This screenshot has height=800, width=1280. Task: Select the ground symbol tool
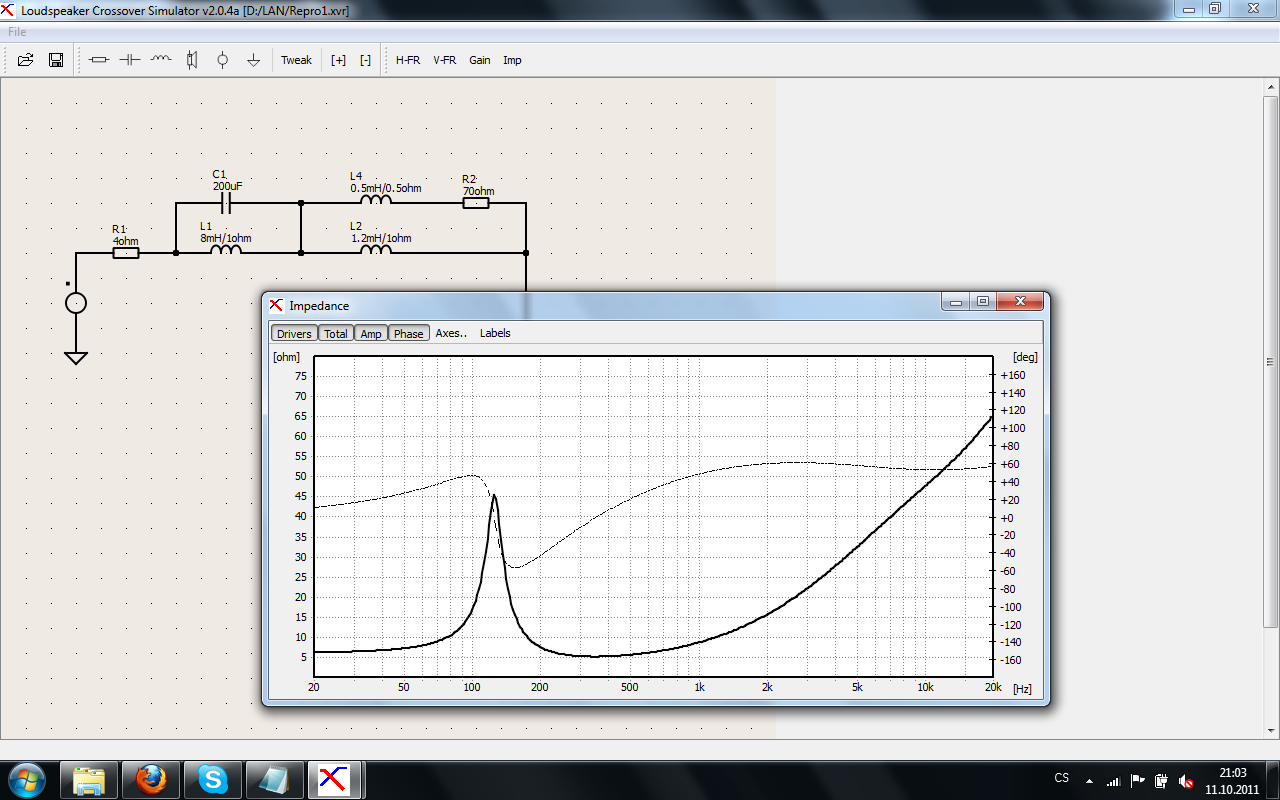click(x=253, y=60)
